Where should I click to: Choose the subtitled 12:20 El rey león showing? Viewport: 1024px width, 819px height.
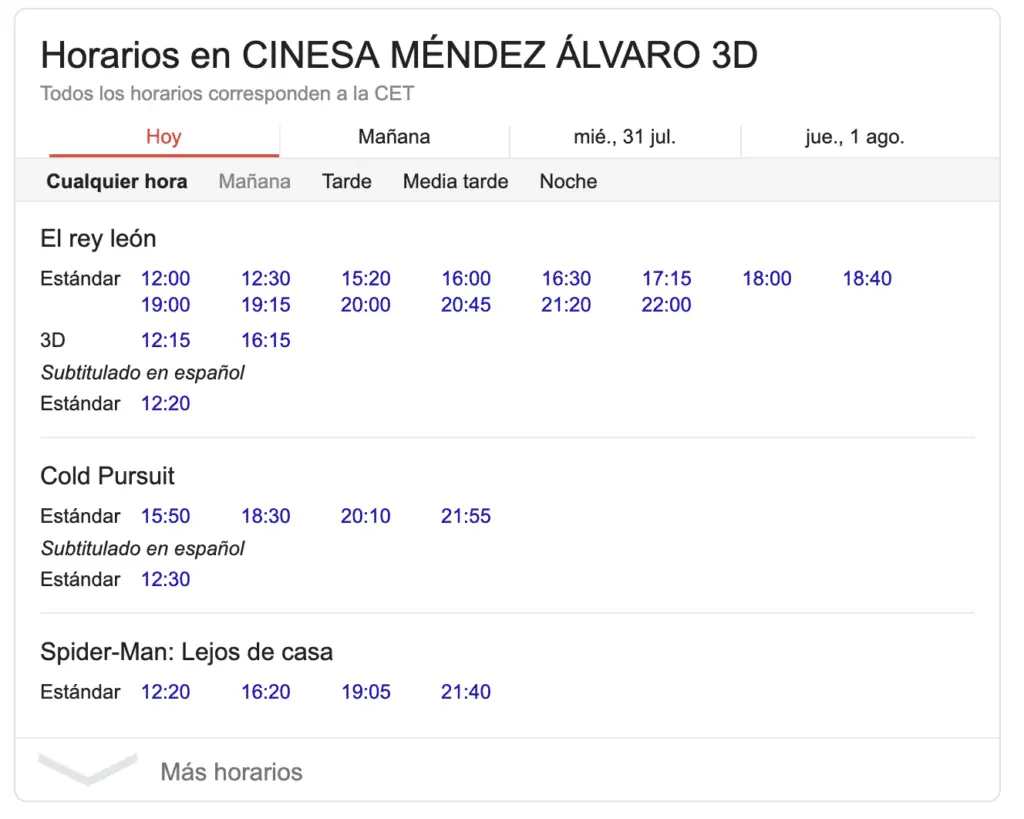[165, 404]
